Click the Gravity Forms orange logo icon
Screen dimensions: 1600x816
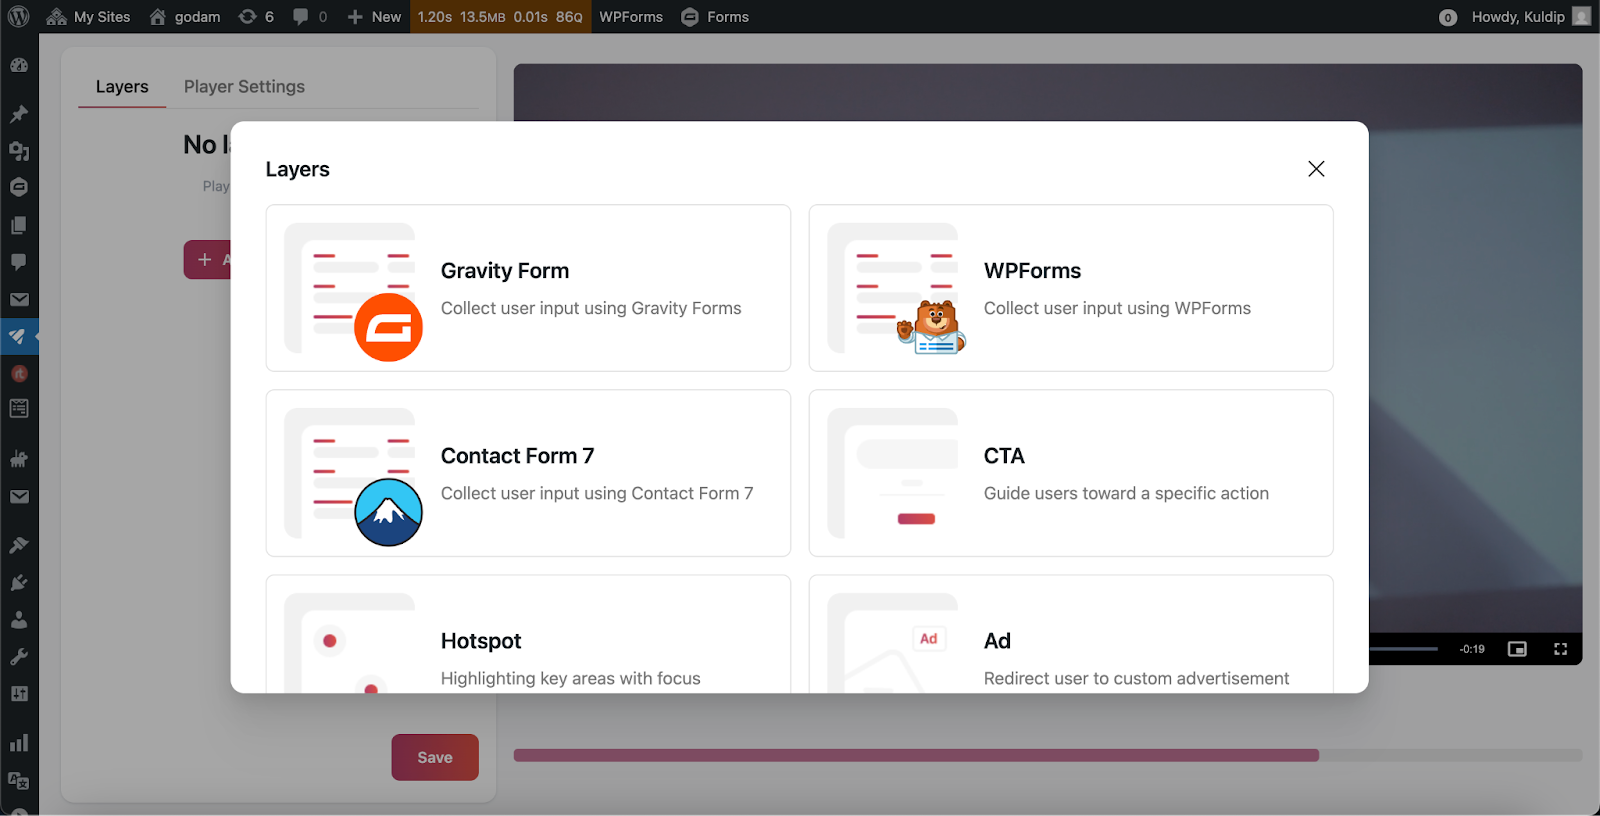pyautogui.click(x=388, y=328)
